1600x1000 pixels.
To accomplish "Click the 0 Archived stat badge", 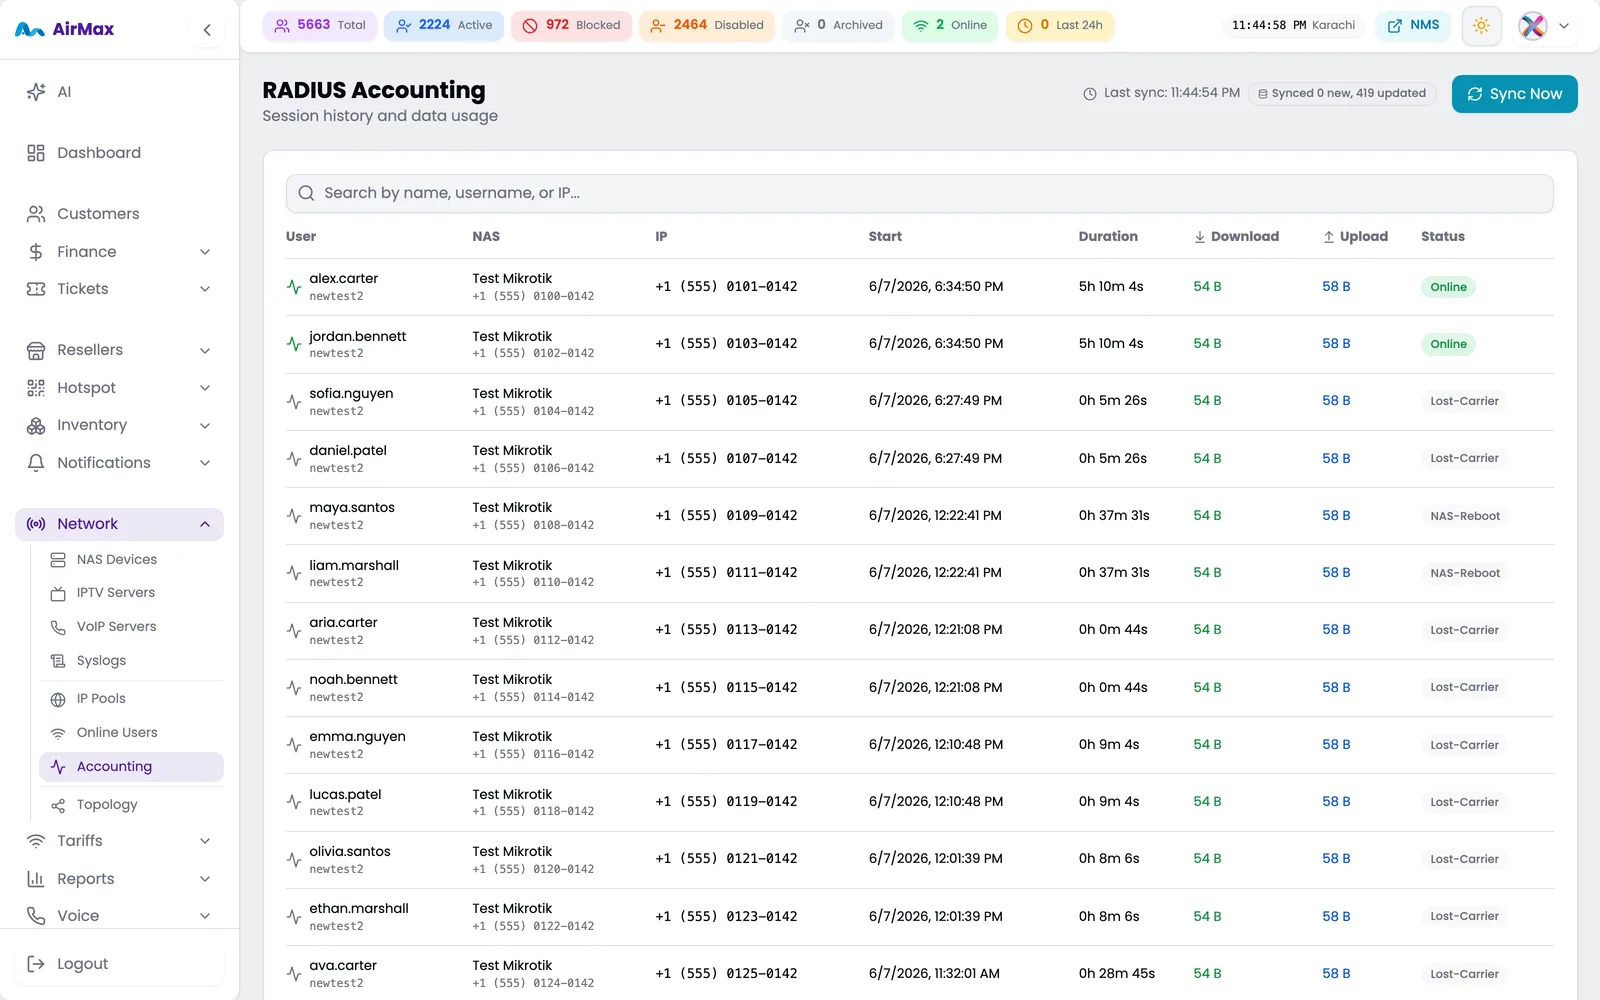I will 838,25.
